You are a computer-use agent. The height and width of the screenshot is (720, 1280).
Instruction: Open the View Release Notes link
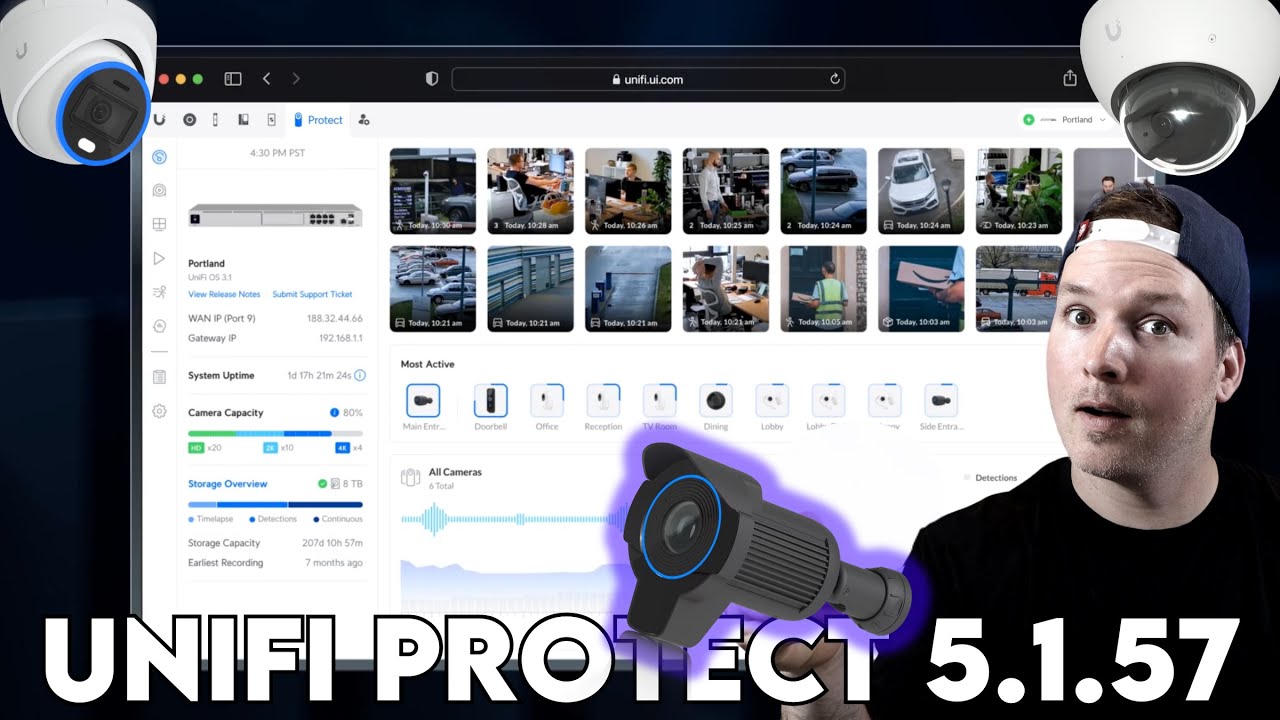pos(224,295)
